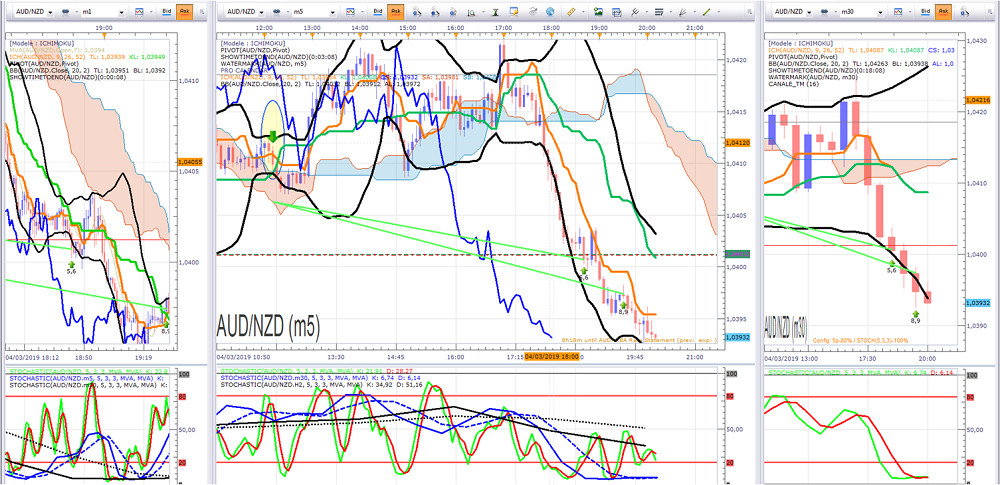Expand chart type arrow in m1 chart toolbar
This screenshot has width=1000, height=485.
(x=151, y=11)
